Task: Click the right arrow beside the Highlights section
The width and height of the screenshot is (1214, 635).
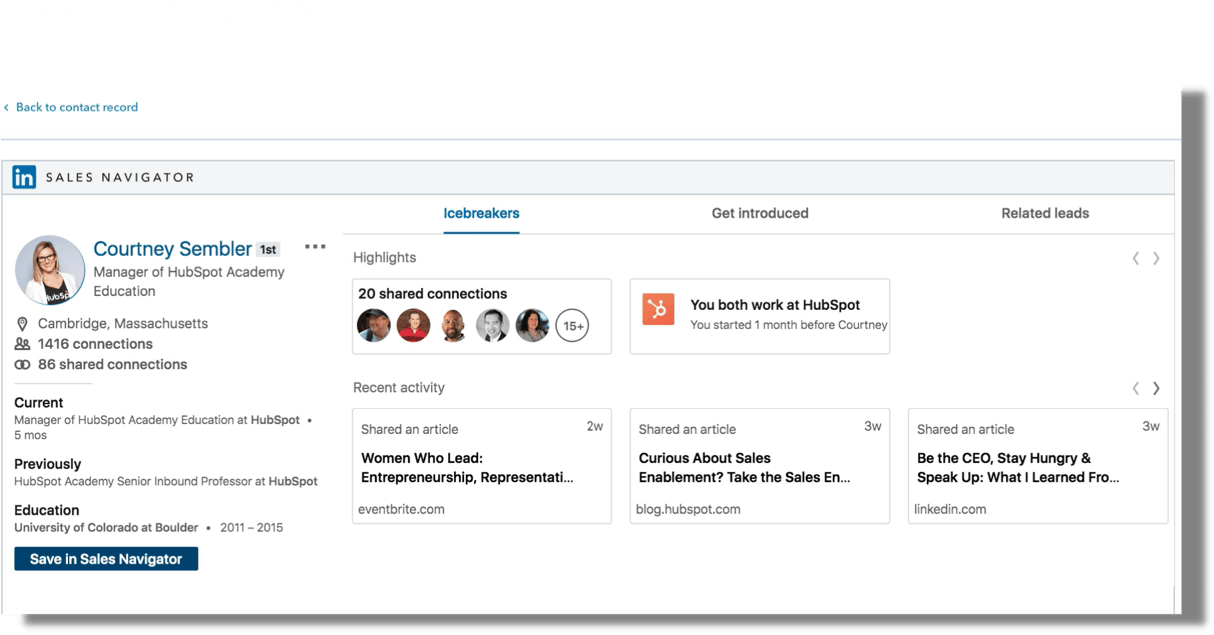Action: click(1157, 258)
